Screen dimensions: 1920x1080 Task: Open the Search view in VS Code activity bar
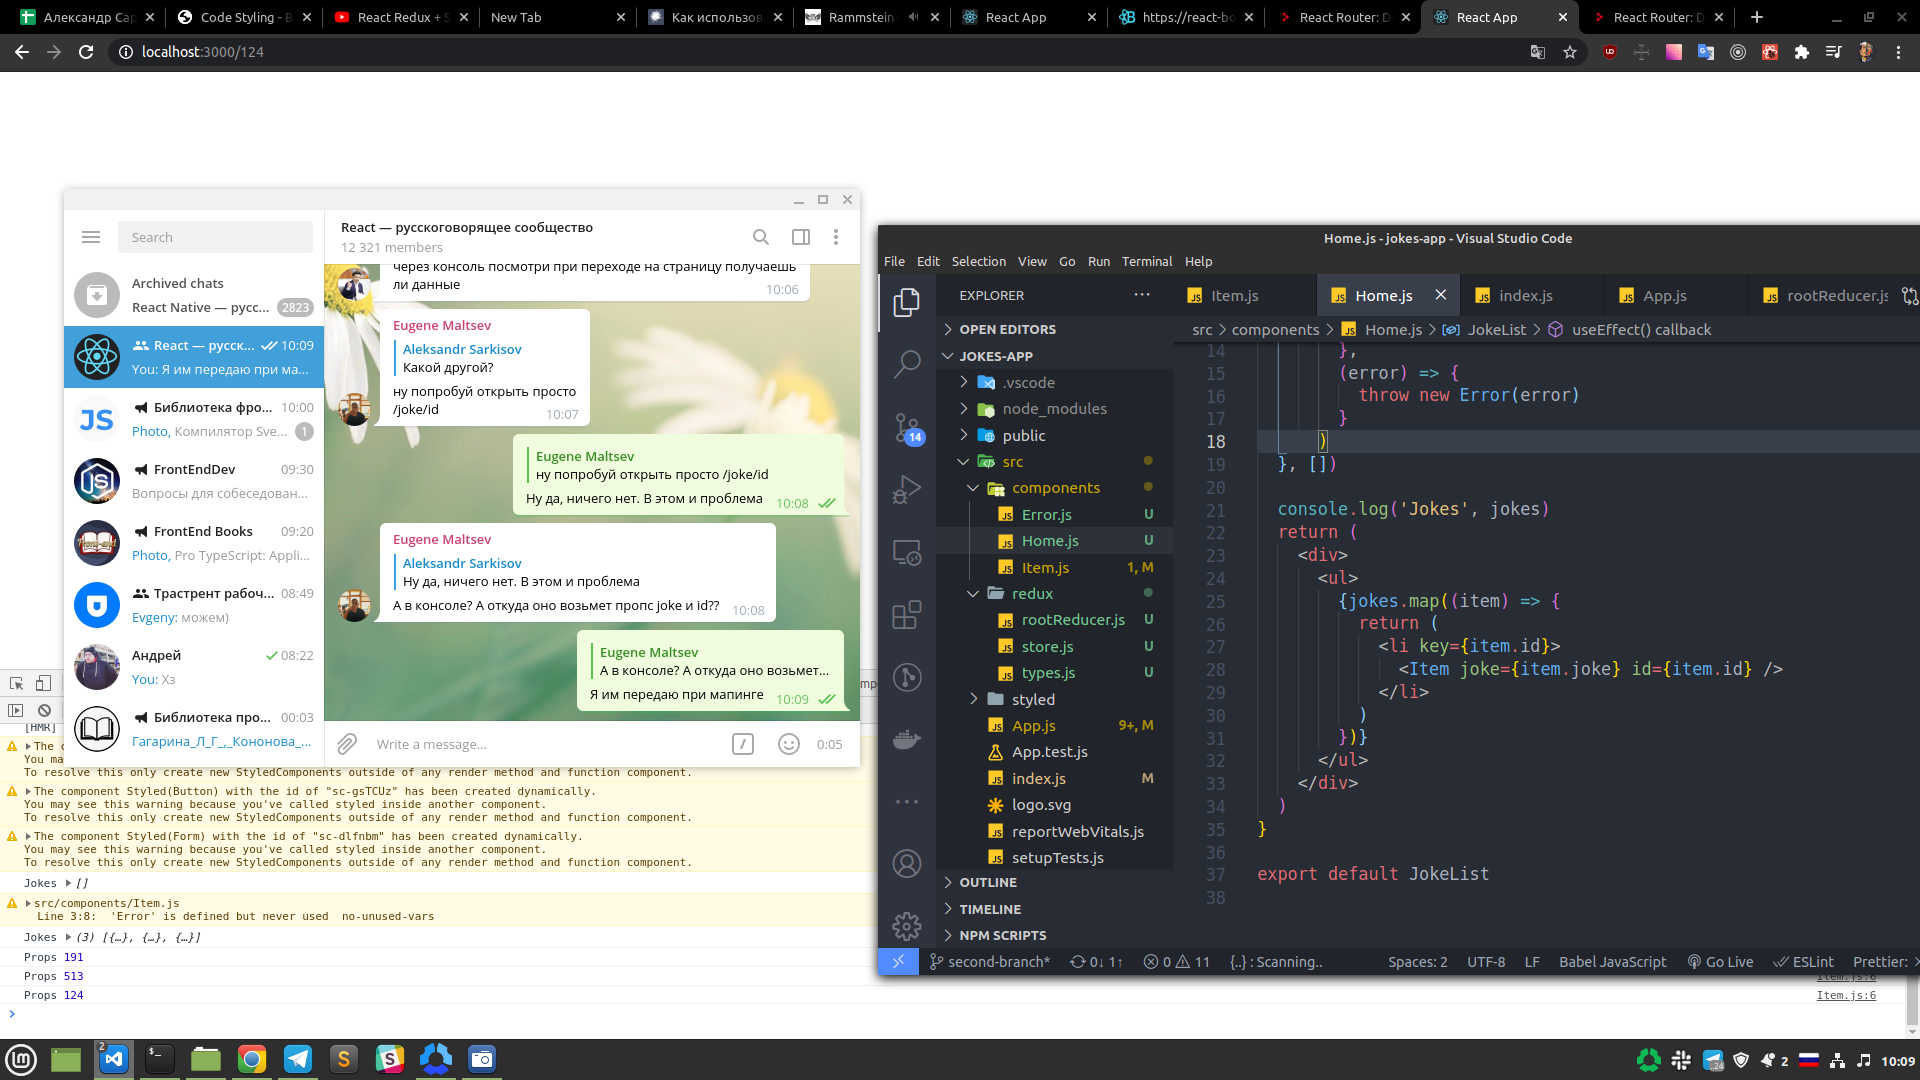(906, 364)
